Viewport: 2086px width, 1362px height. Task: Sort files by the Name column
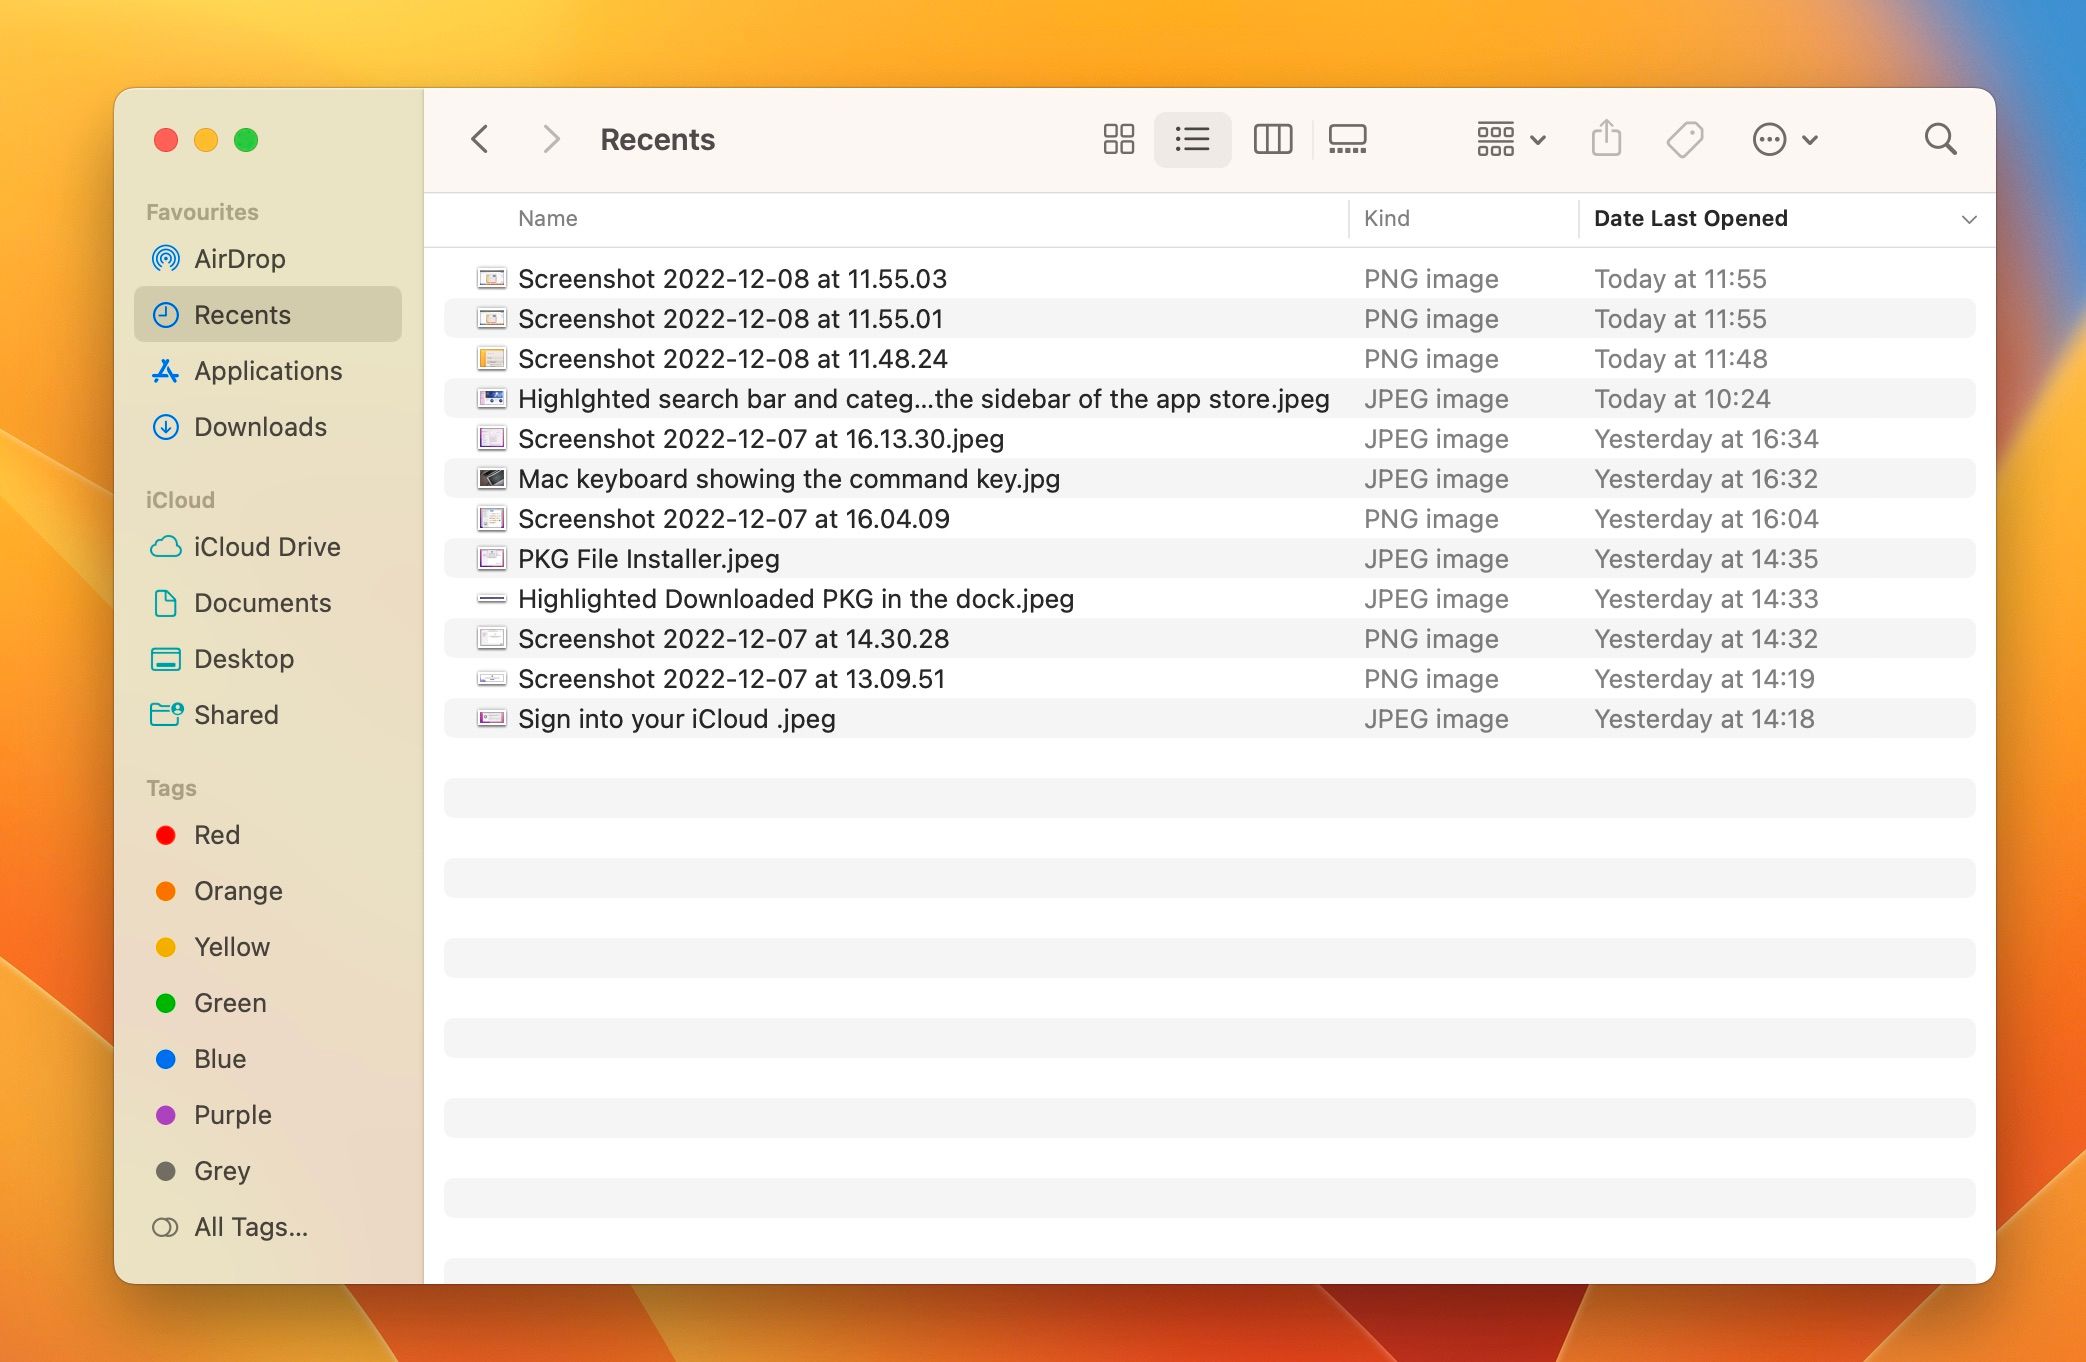(x=548, y=218)
